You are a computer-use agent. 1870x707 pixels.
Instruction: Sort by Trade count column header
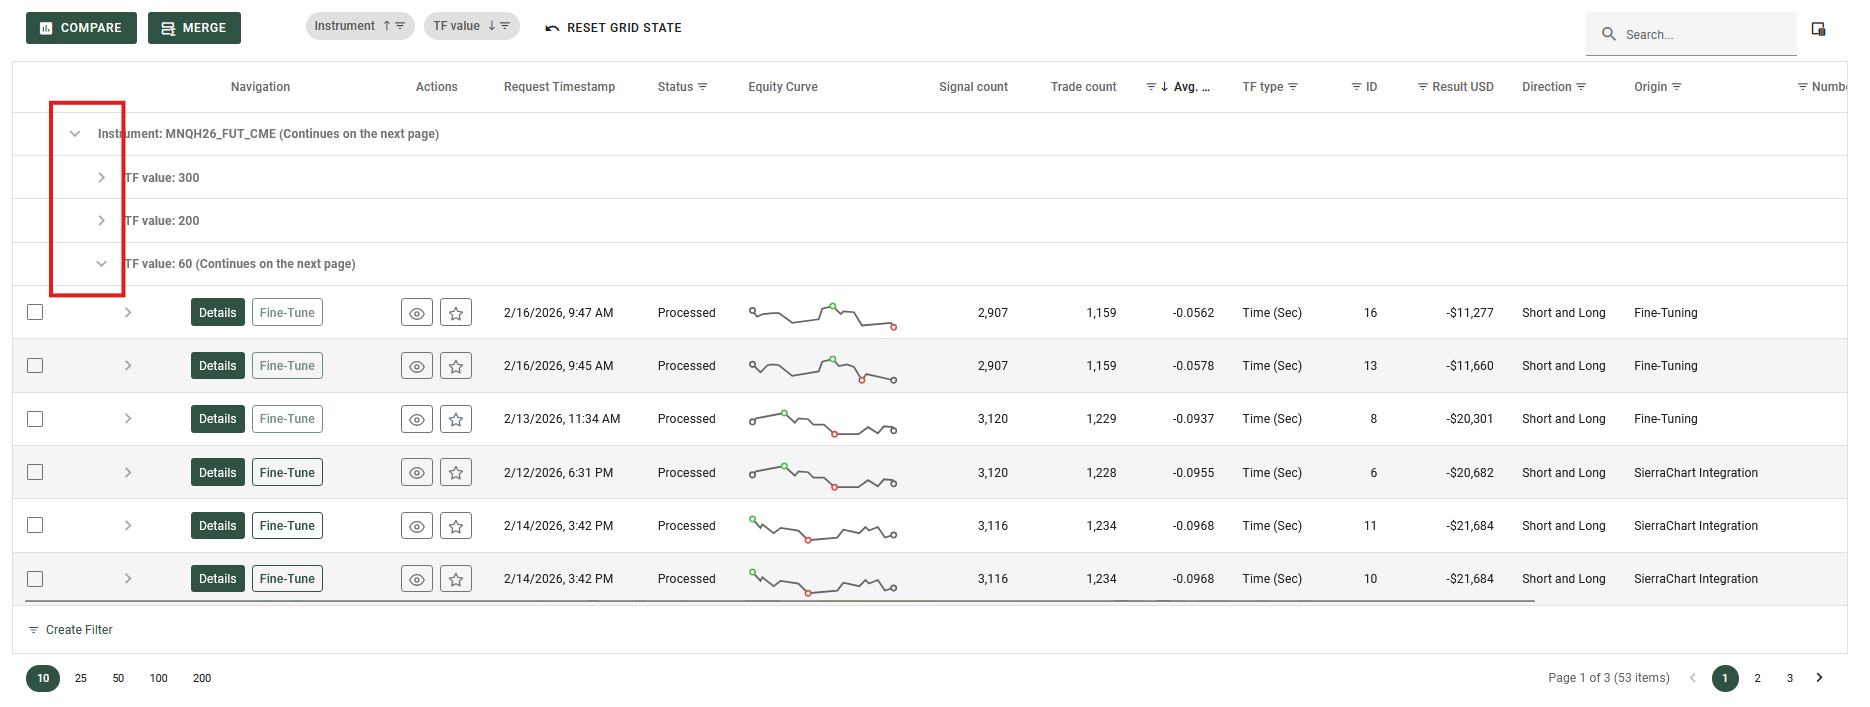[x=1083, y=87]
